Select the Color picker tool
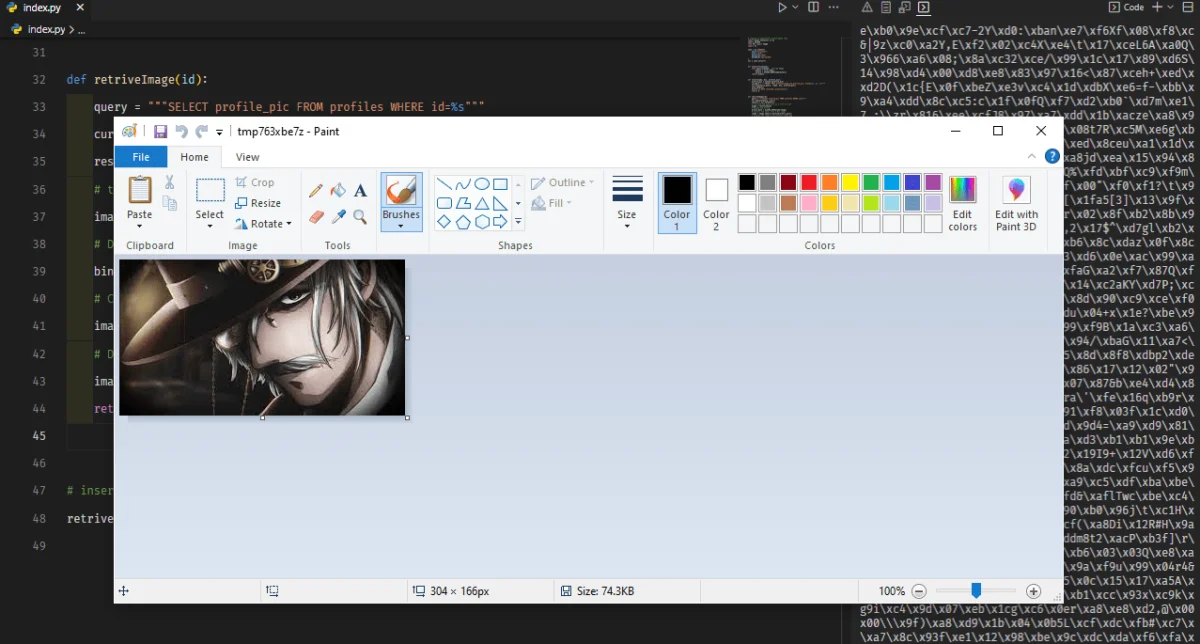Image resolution: width=1200 pixels, height=644 pixels. click(337, 217)
